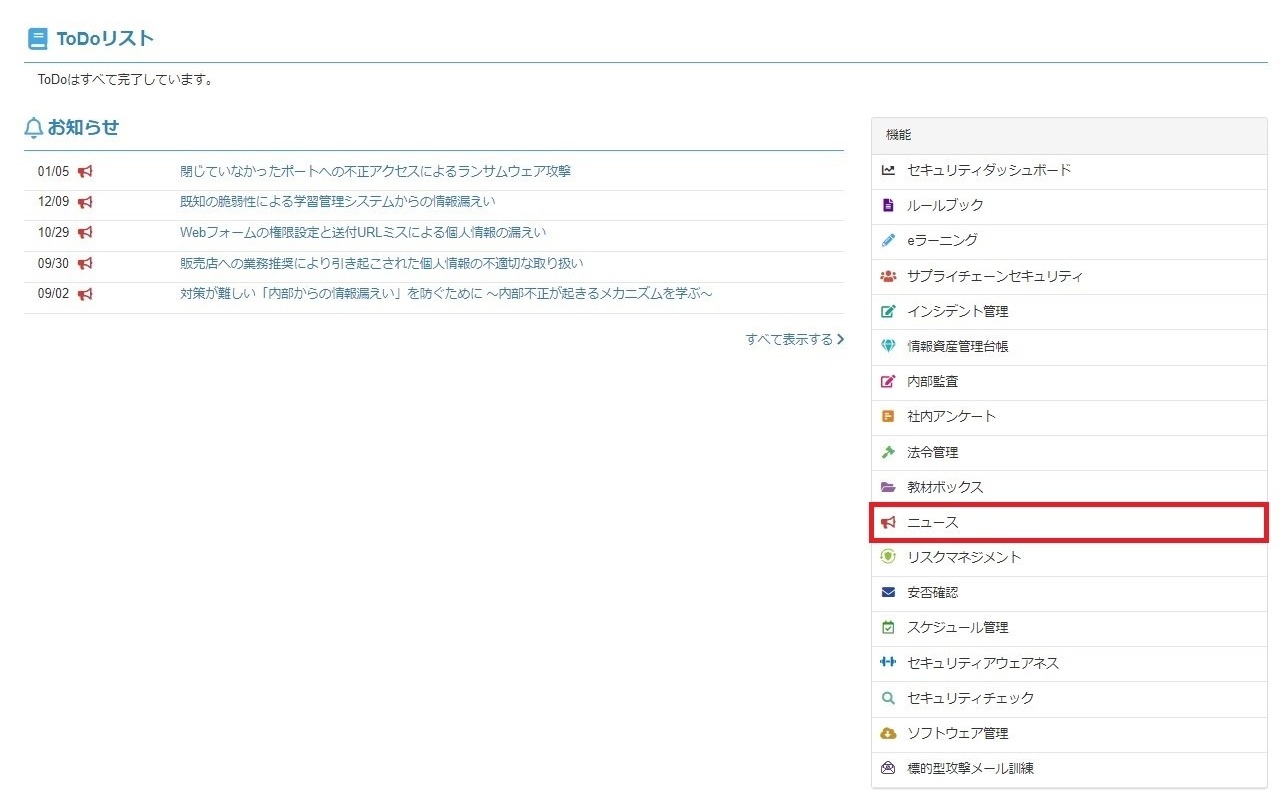Open the highlighted ニュース menu item

coord(1069,522)
